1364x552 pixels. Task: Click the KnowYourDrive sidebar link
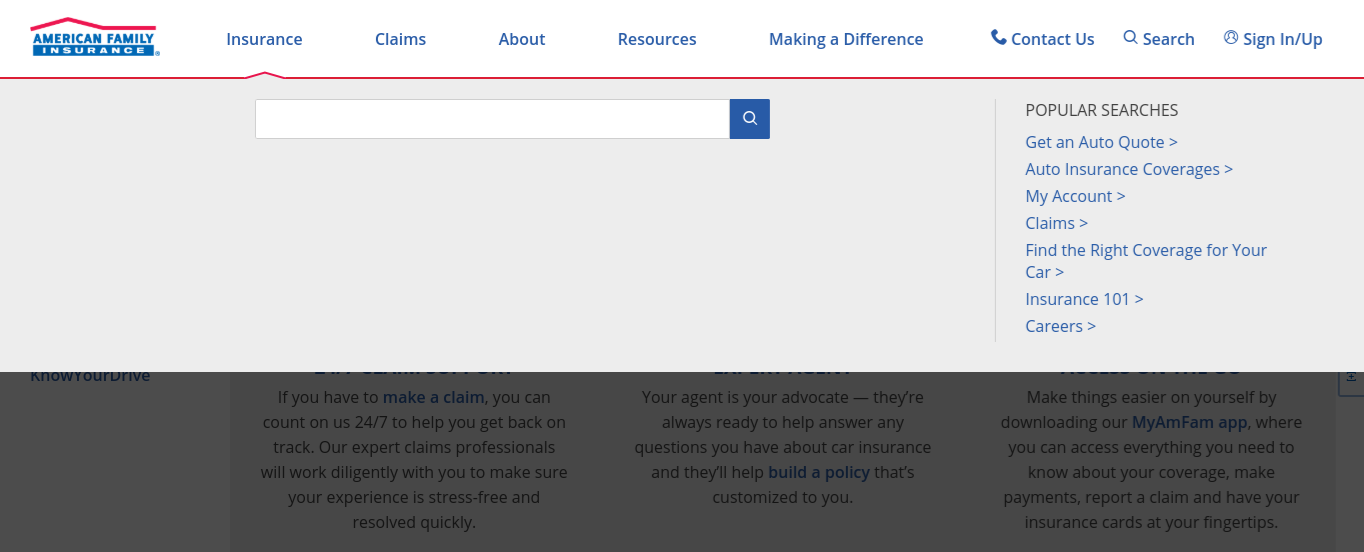click(x=90, y=376)
